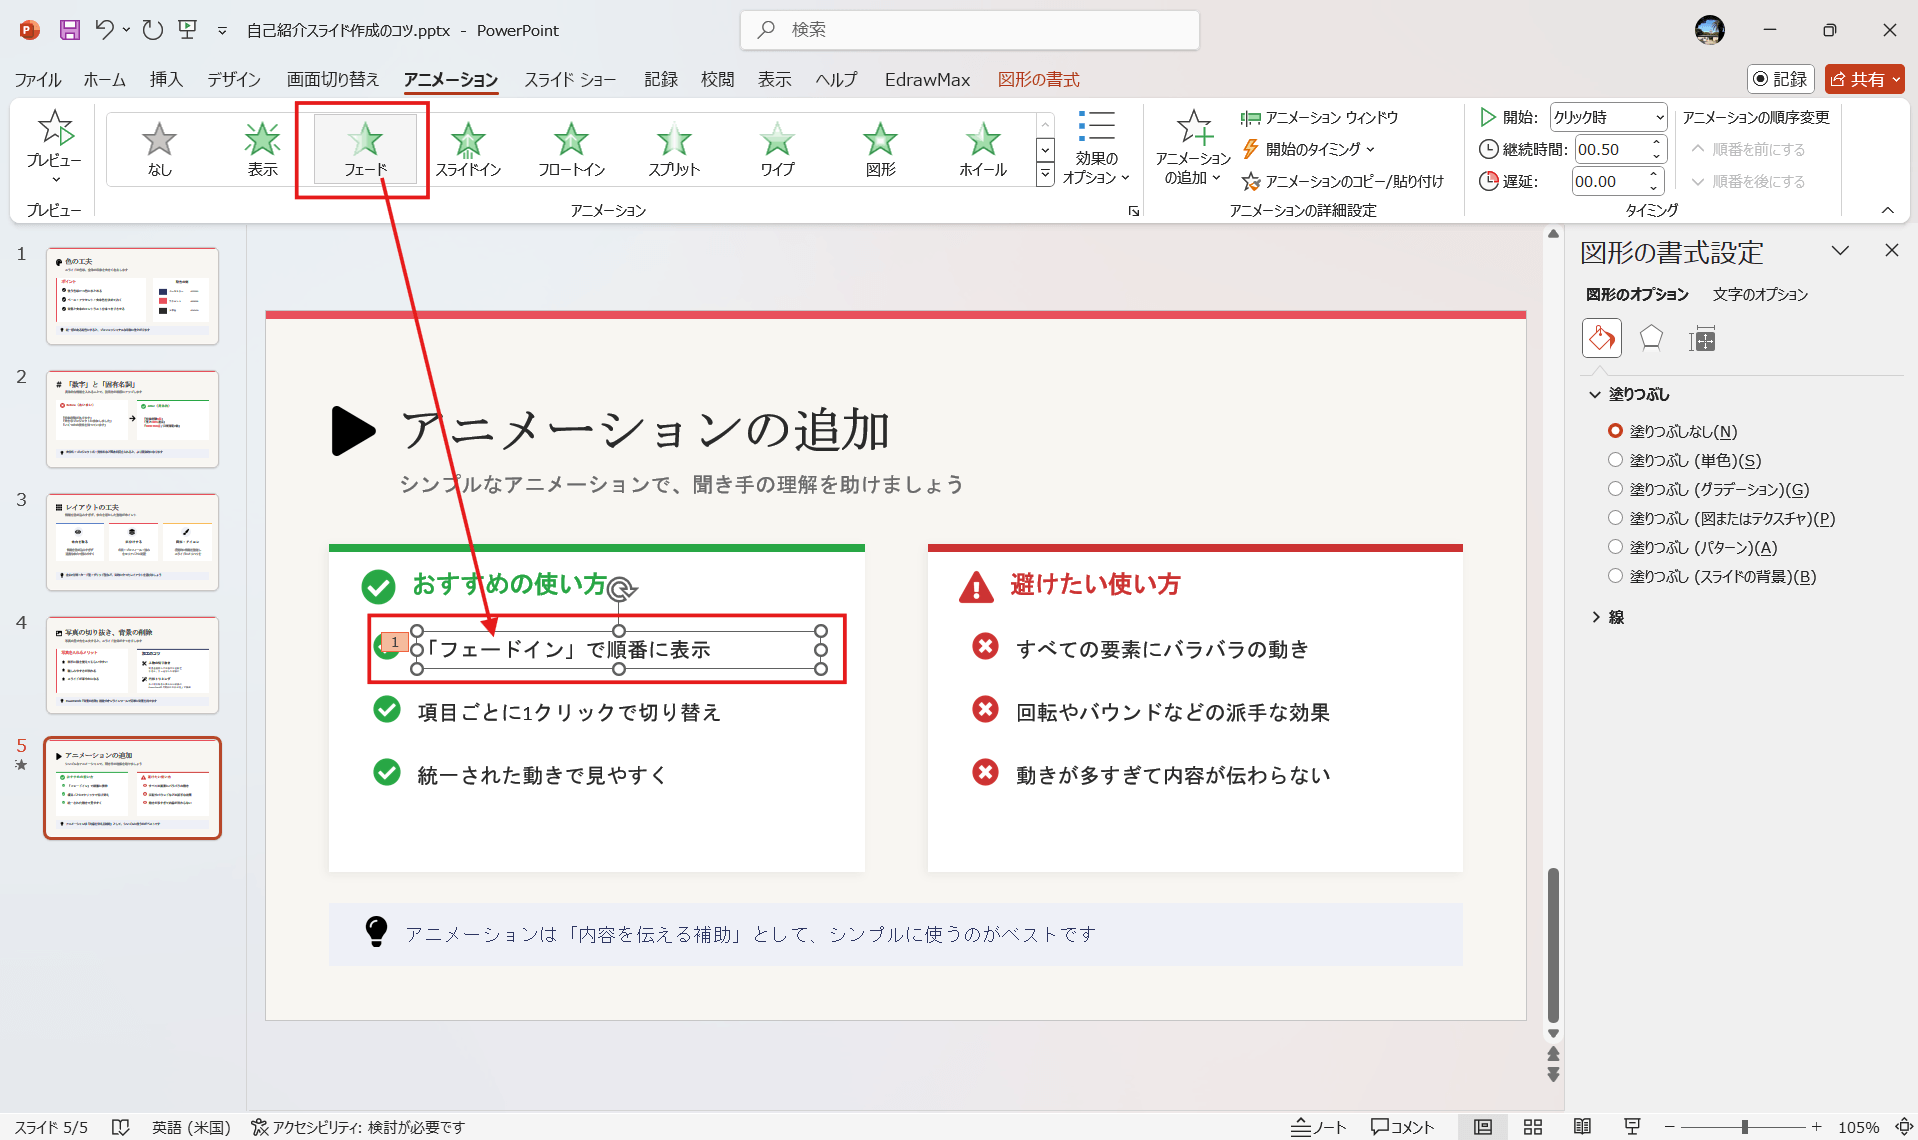
Task: Click アニメーションの追加
Action: 1193,148
